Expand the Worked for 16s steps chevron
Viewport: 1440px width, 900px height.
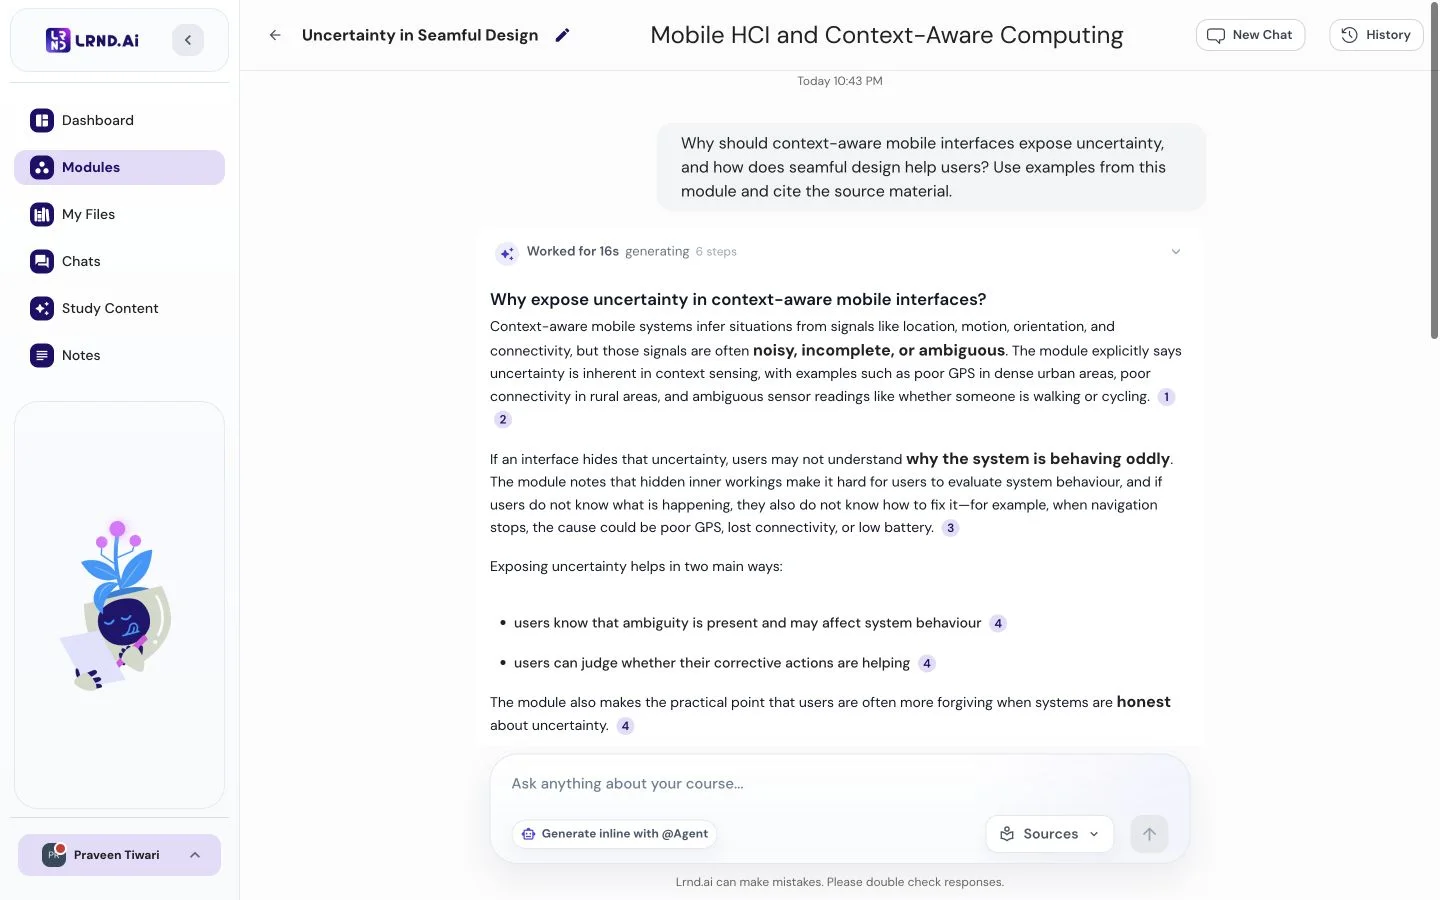click(x=1176, y=252)
